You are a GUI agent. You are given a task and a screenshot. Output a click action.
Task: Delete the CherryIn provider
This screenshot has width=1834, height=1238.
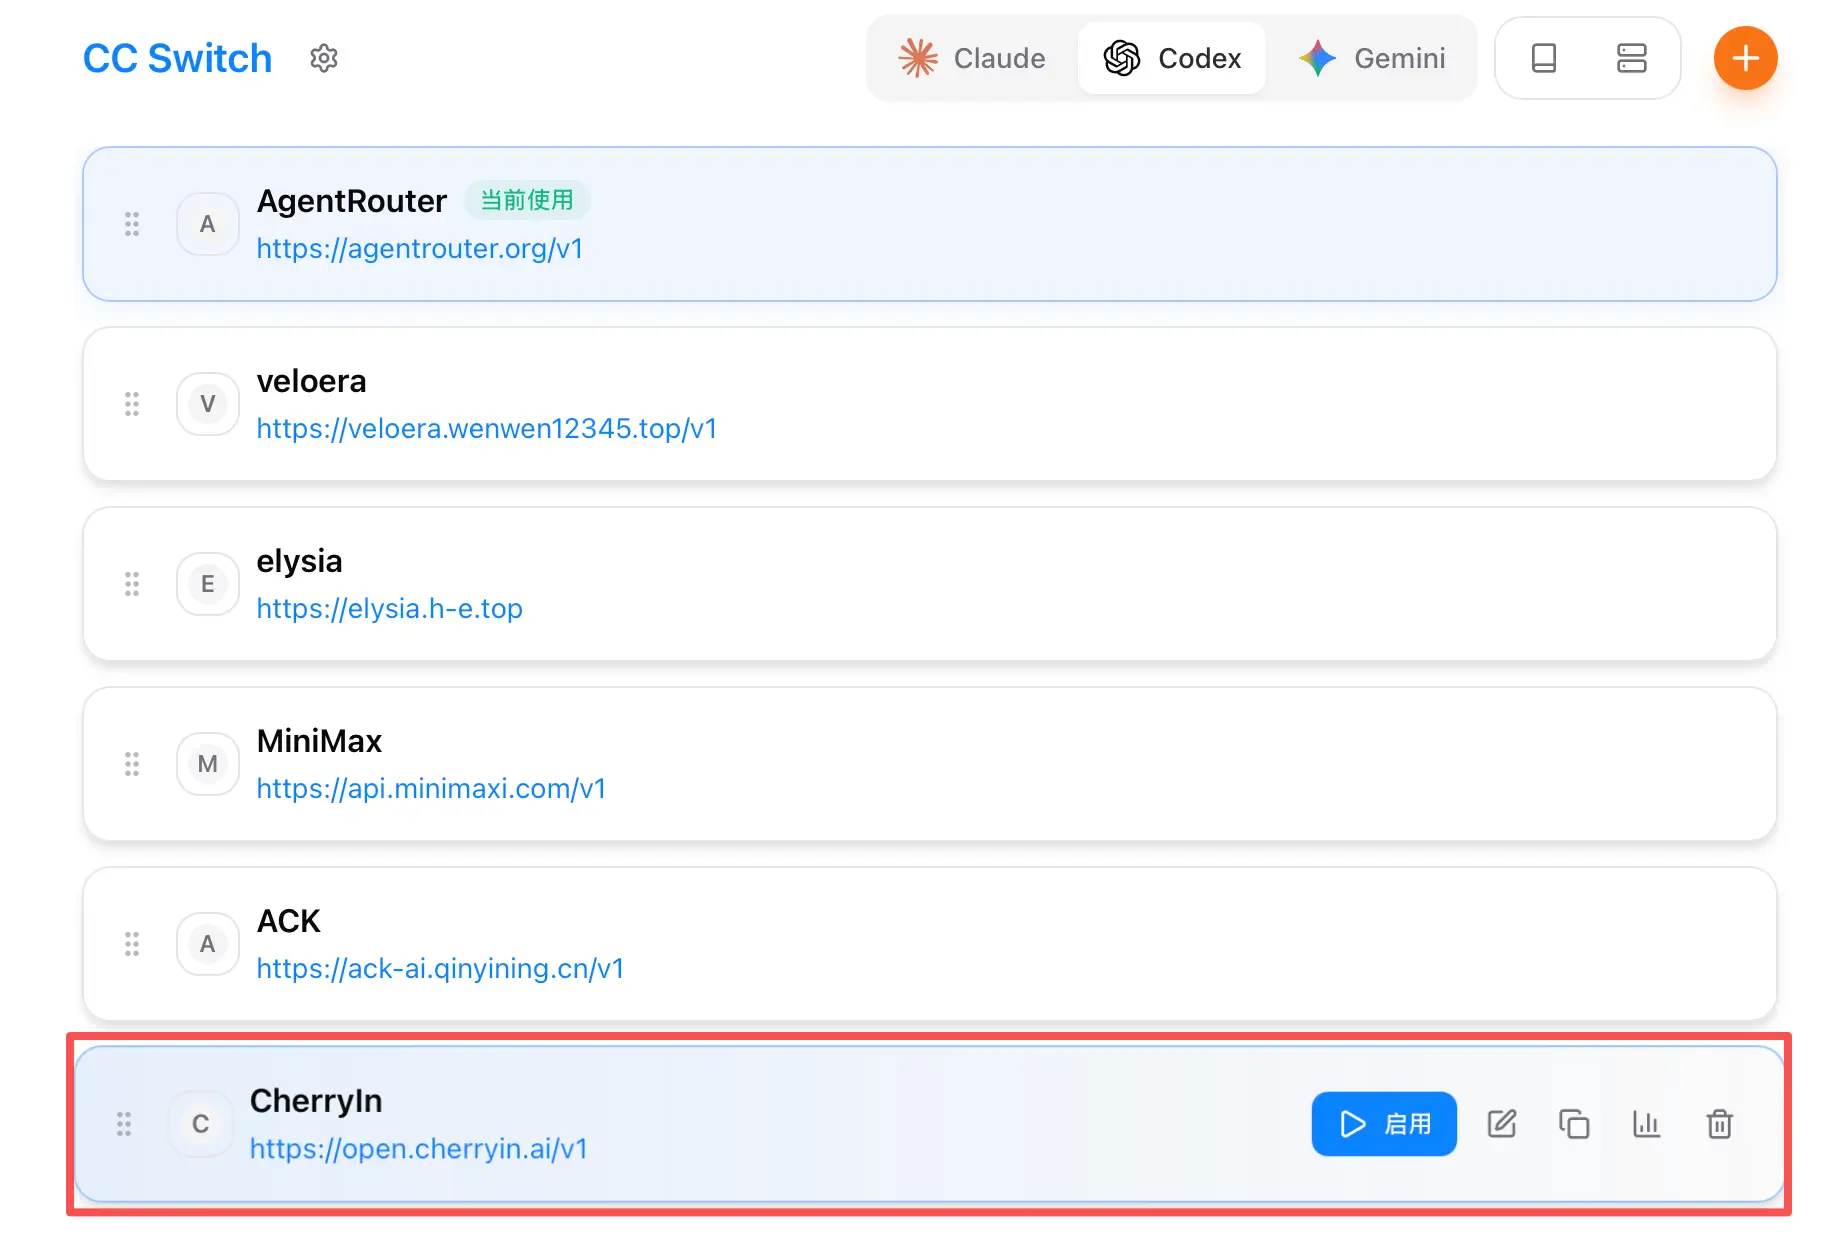tap(1719, 1124)
